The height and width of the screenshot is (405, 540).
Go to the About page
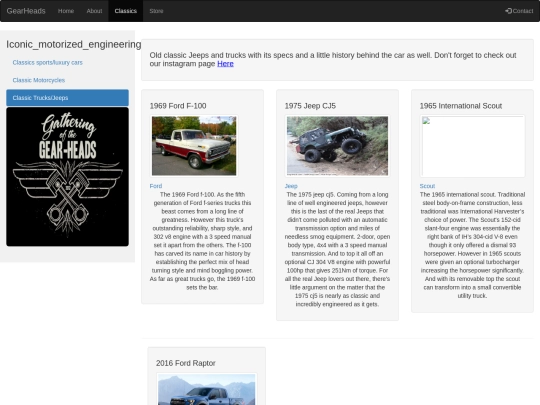(94, 11)
